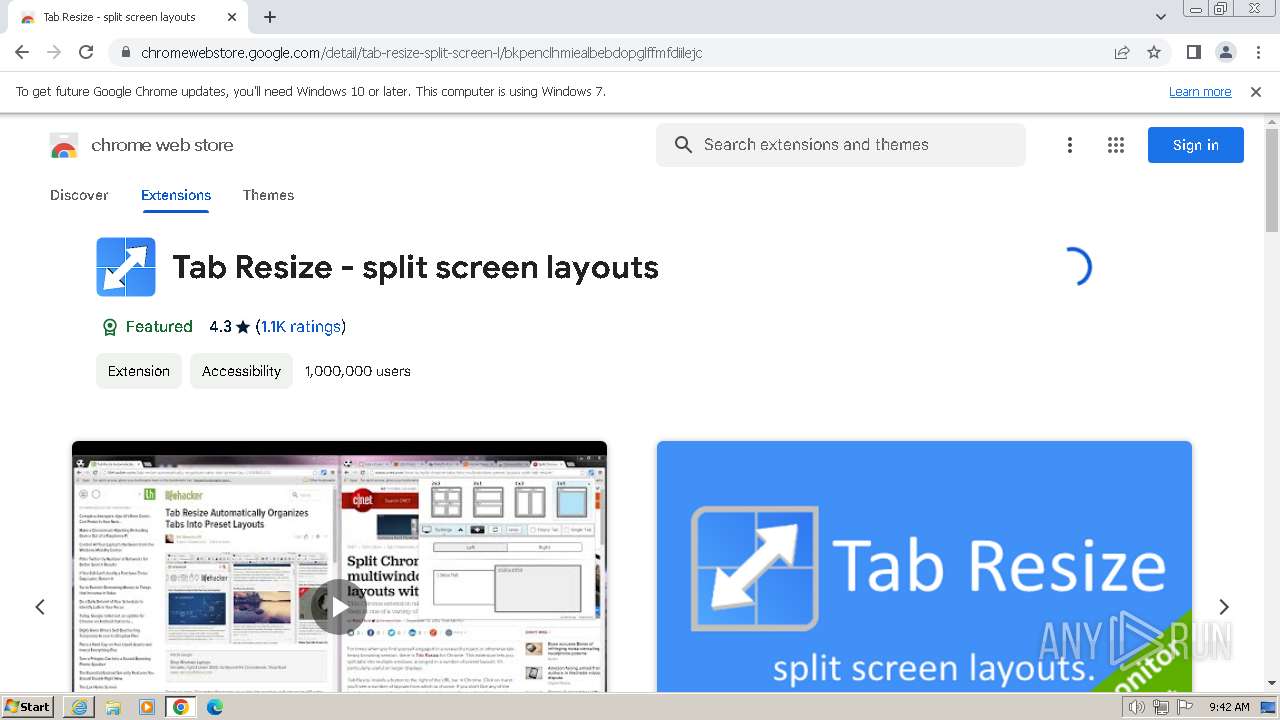This screenshot has width=1280, height=720.
Task: Open a new tab with plus button
Action: click(270, 17)
